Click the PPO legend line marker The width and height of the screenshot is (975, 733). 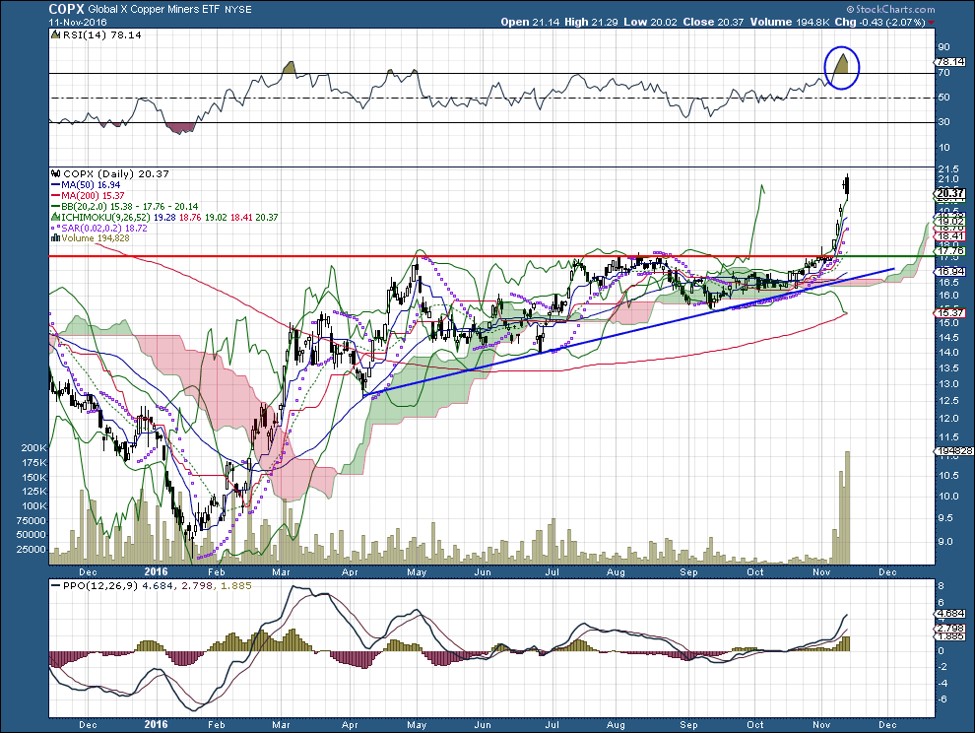point(55,586)
